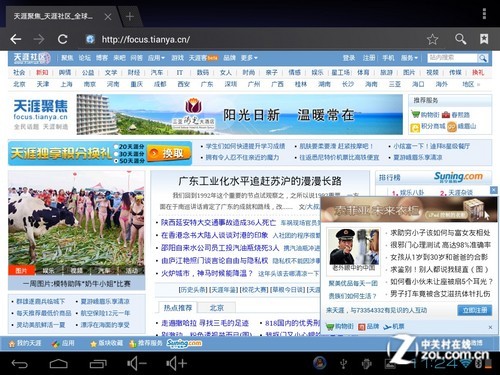The image size is (500, 375).
Task: Switch to the 热点推荐 tab
Action: click(178, 308)
